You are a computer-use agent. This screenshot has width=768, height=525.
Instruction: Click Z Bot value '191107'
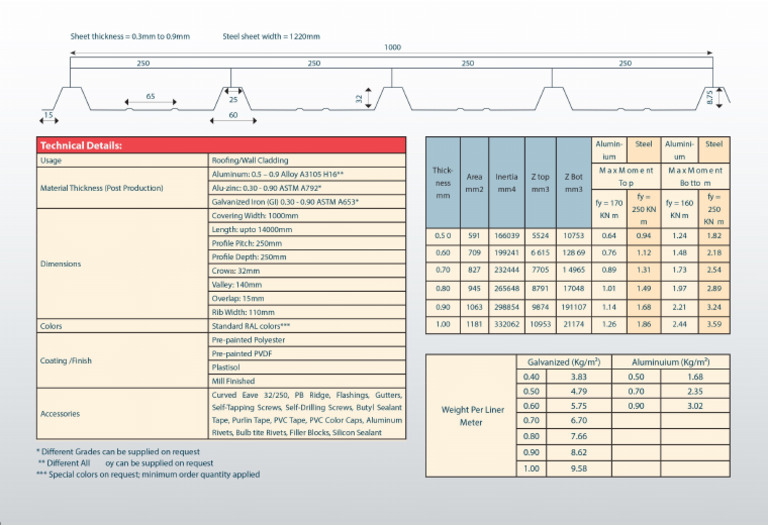[574, 308]
